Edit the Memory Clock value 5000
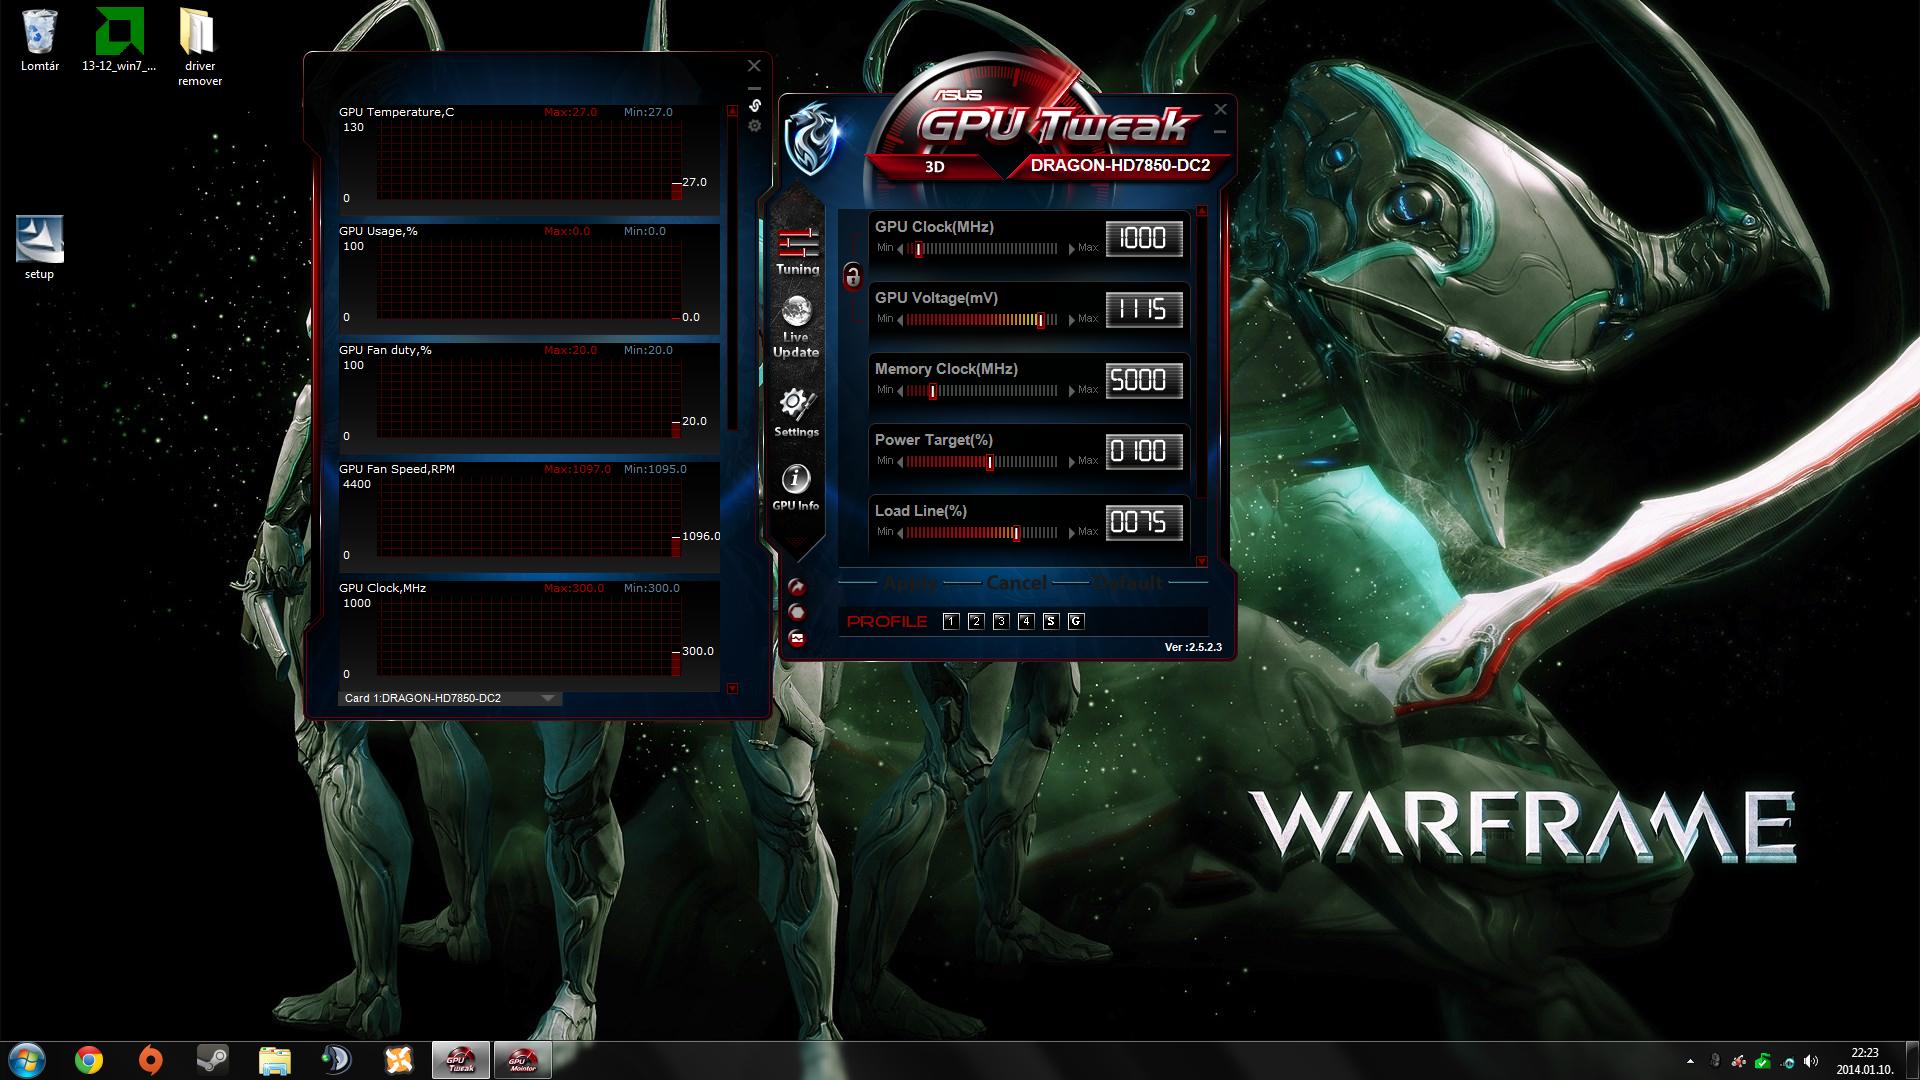The image size is (1920, 1080). click(x=1144, y=380)
